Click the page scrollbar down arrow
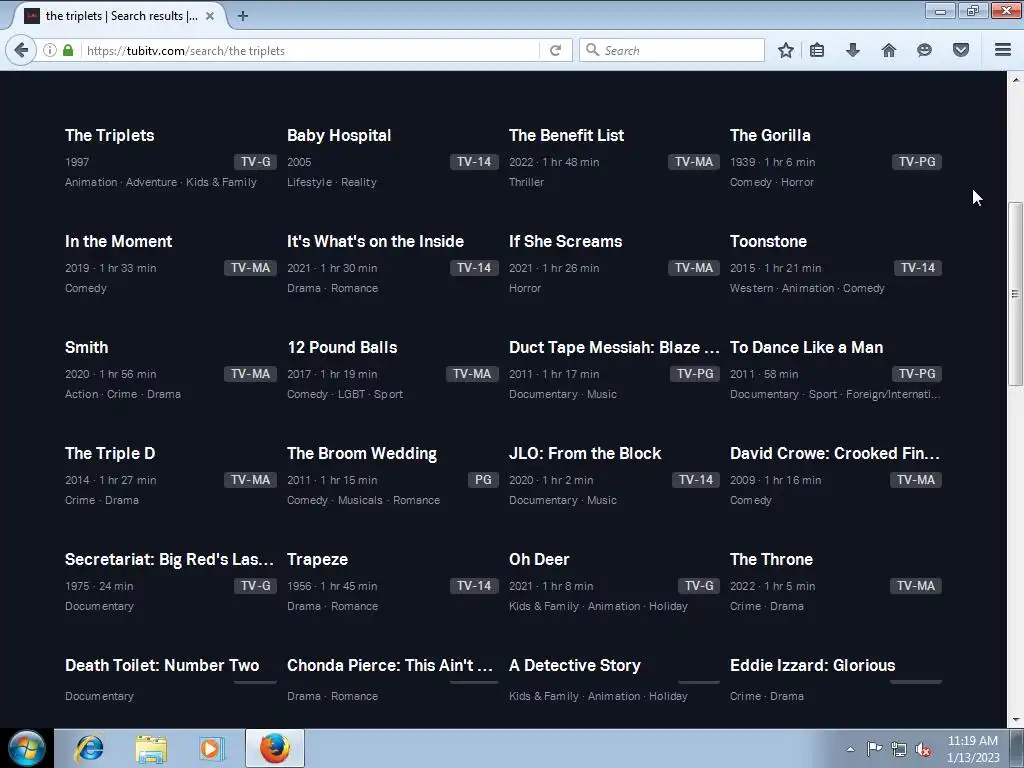This screenshot has height=768, width=1024. [1016, 720]
